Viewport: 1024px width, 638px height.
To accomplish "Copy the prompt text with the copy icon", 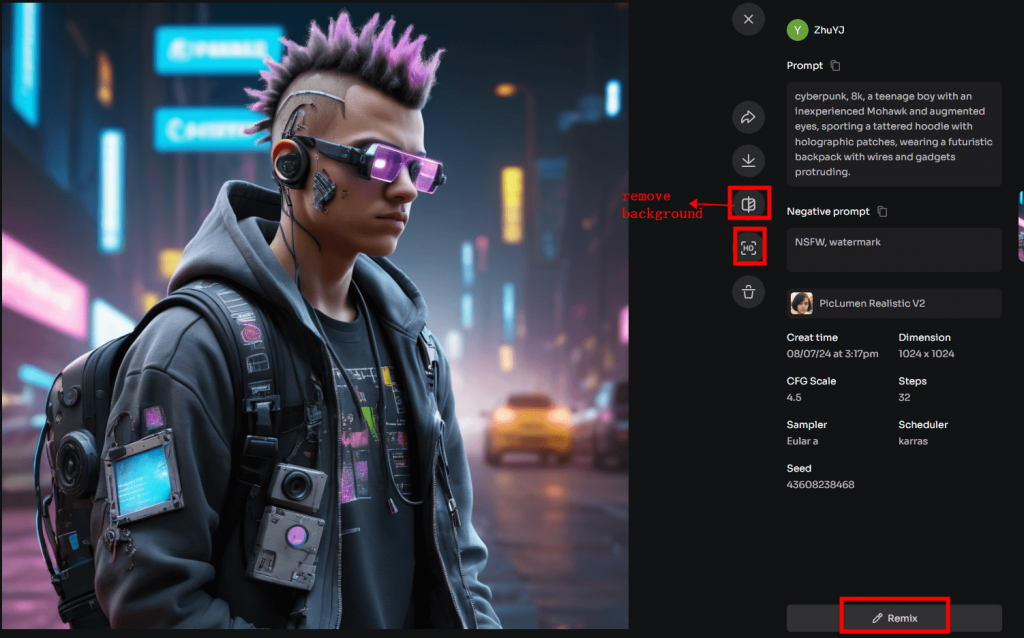I will (835, 65).
